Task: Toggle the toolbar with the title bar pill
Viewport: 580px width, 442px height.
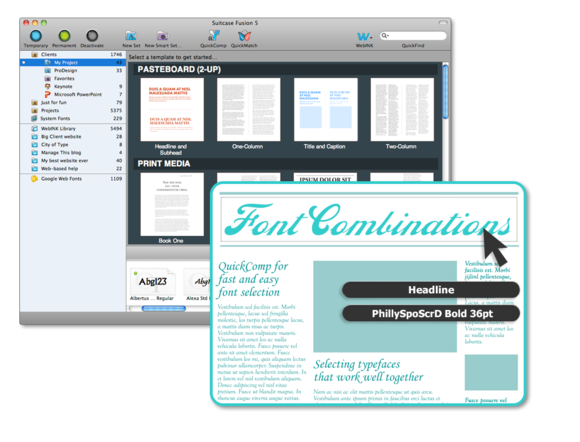Action: pos(443,23)
